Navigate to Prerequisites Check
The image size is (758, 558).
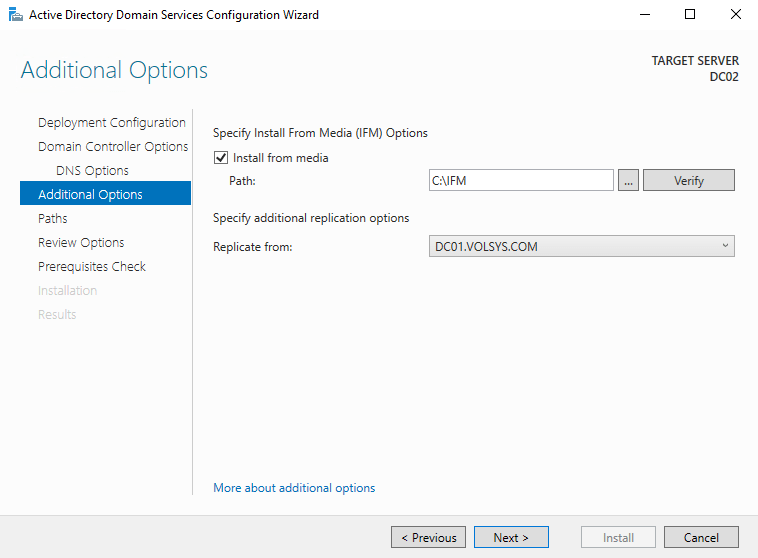click(91, 267)
